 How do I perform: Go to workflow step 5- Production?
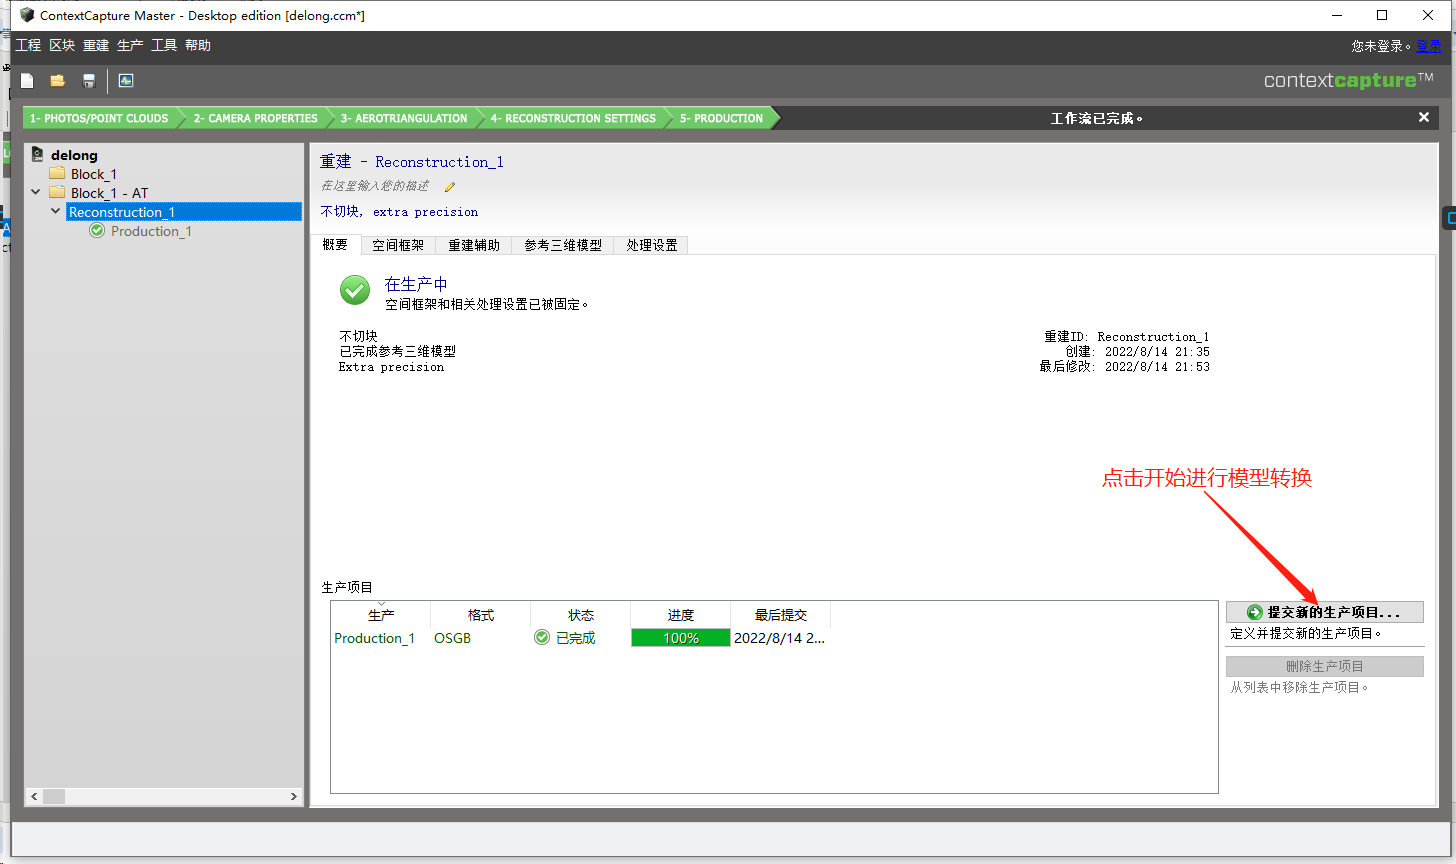tap(721, 118)
